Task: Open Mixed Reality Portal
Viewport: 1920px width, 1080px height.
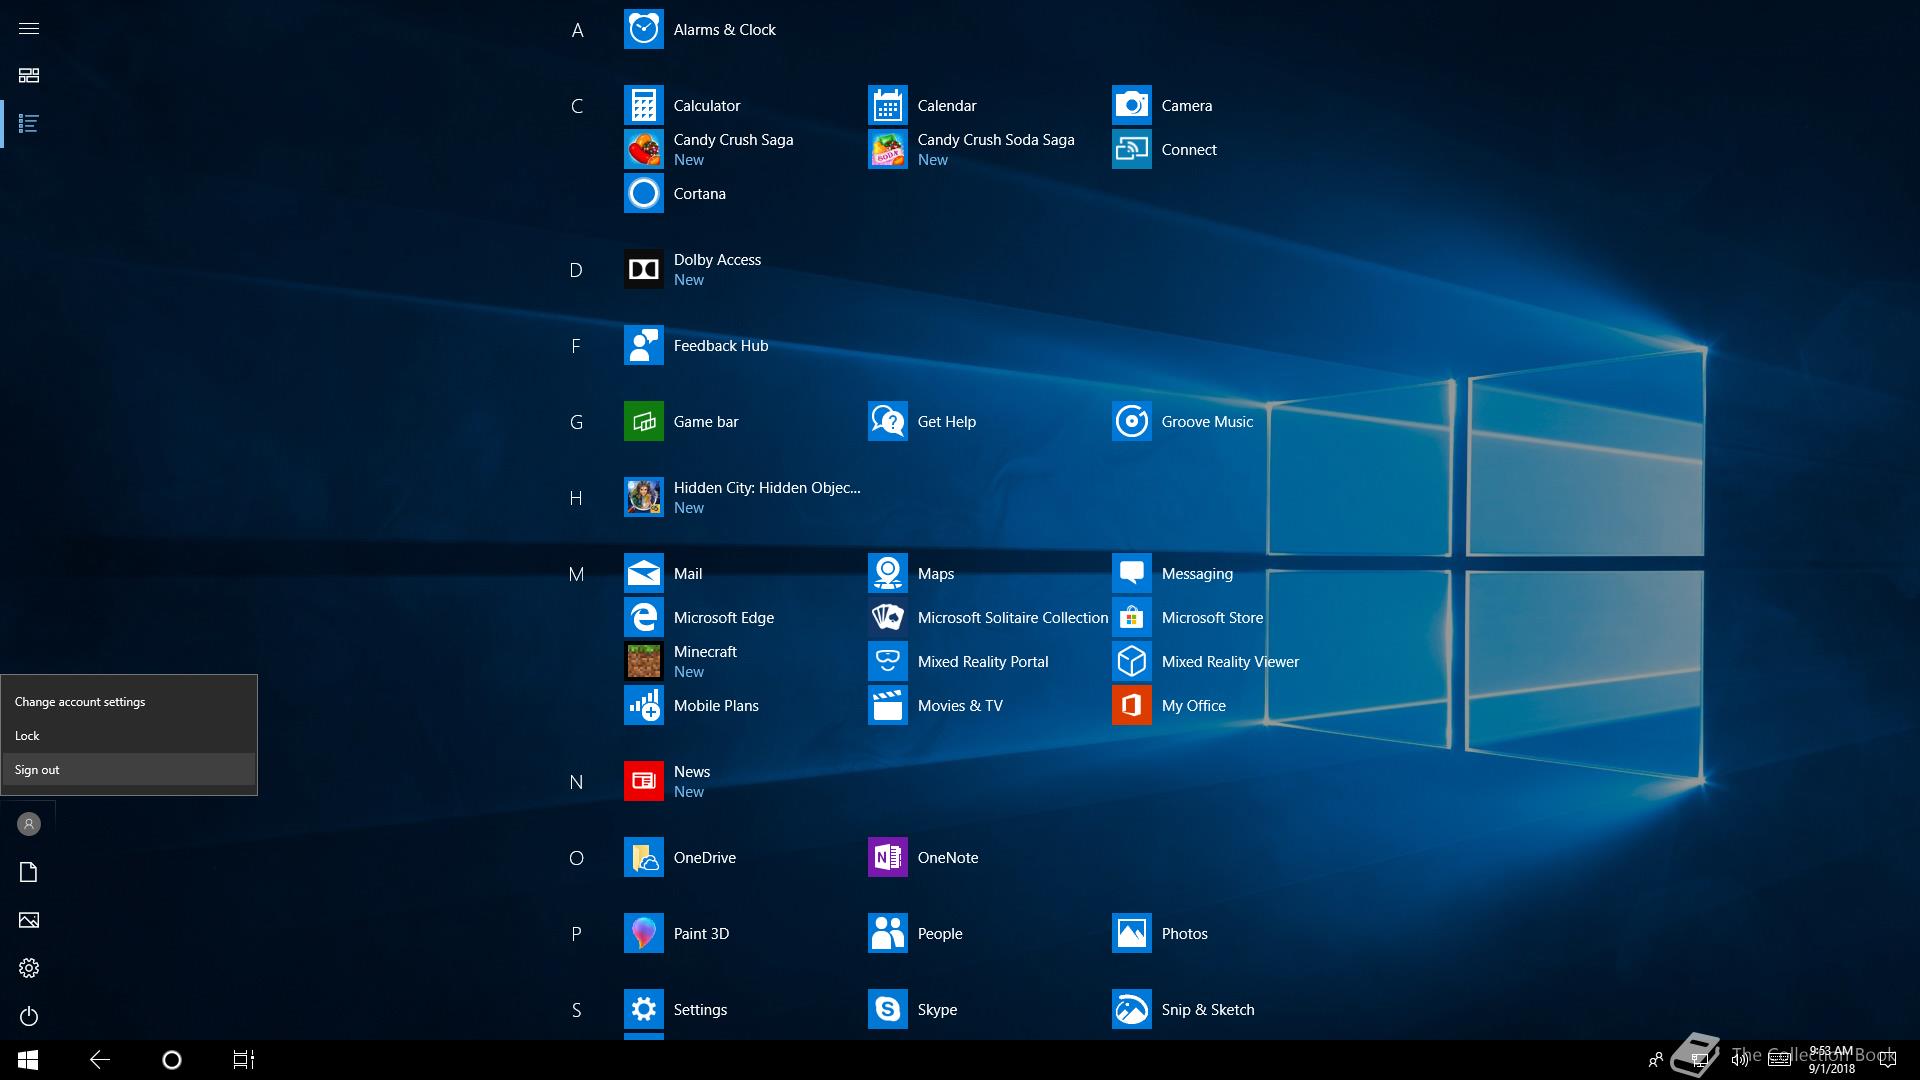Action: (x=887, y=662)
